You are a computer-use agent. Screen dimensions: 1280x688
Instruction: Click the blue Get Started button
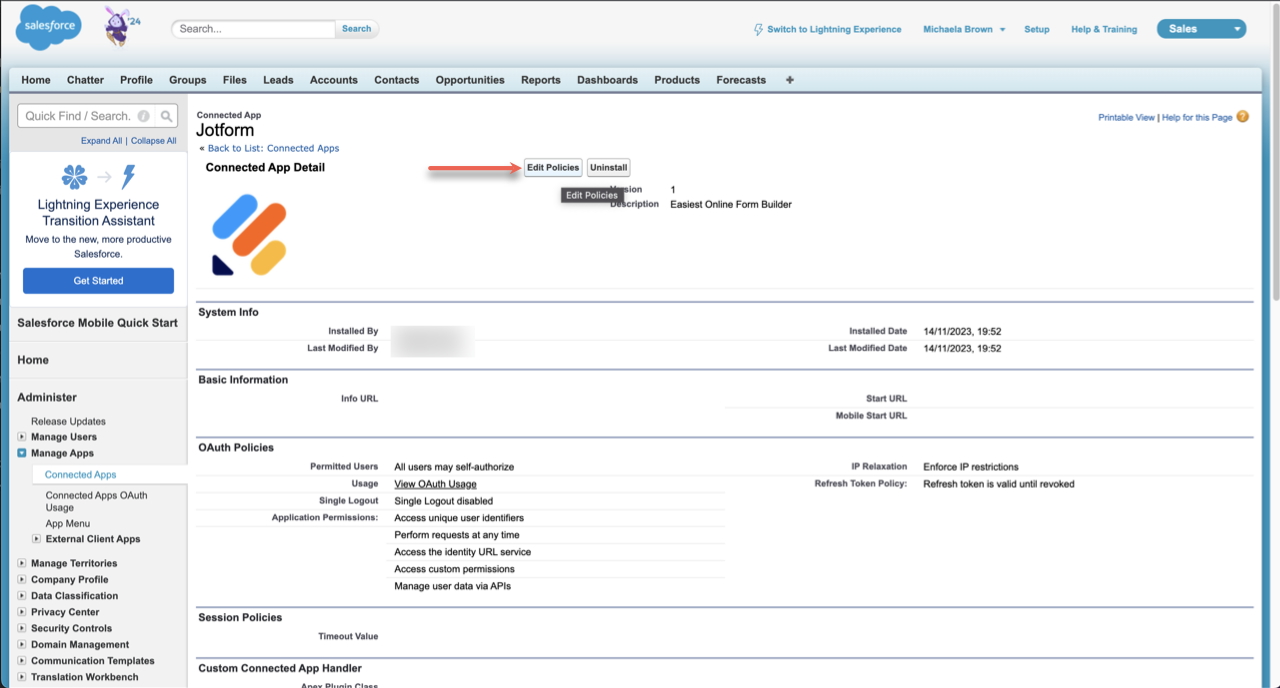click(x=98, y=281)
